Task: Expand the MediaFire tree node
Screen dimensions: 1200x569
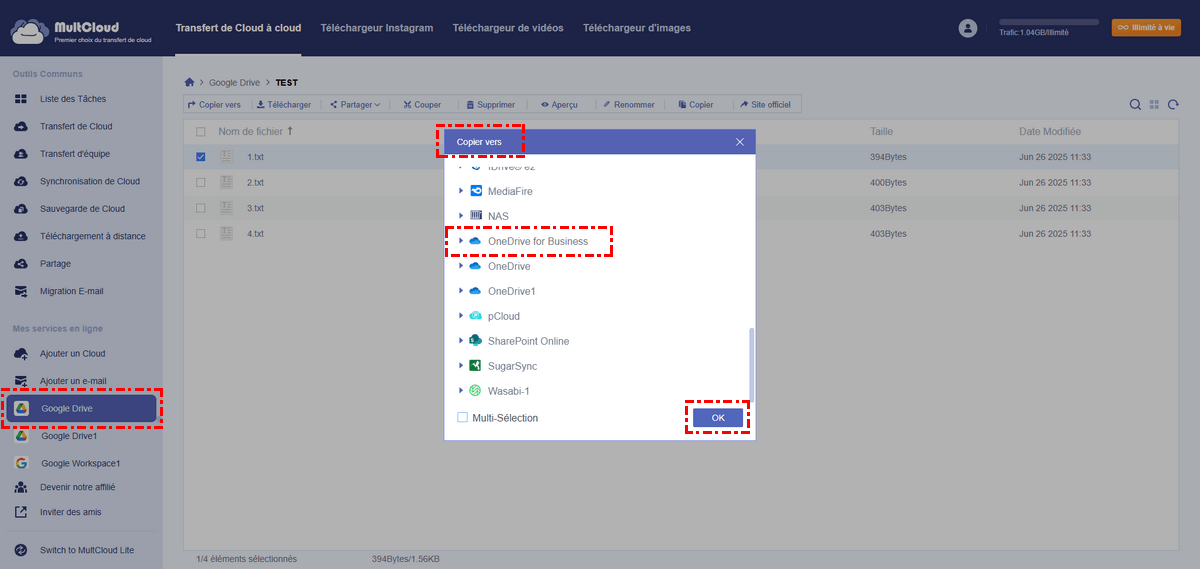Action: pos(461,191)
